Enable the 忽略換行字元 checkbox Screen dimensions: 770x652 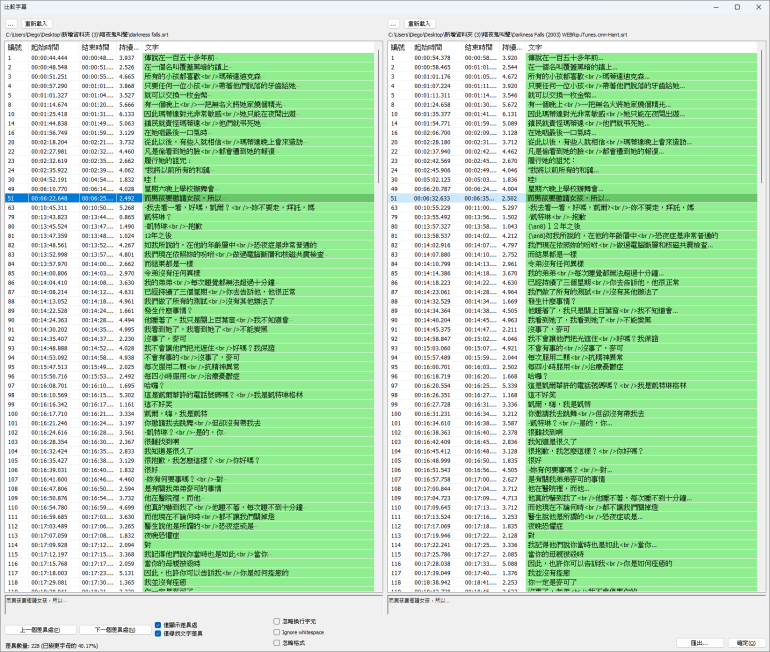(x=276, y=621)
